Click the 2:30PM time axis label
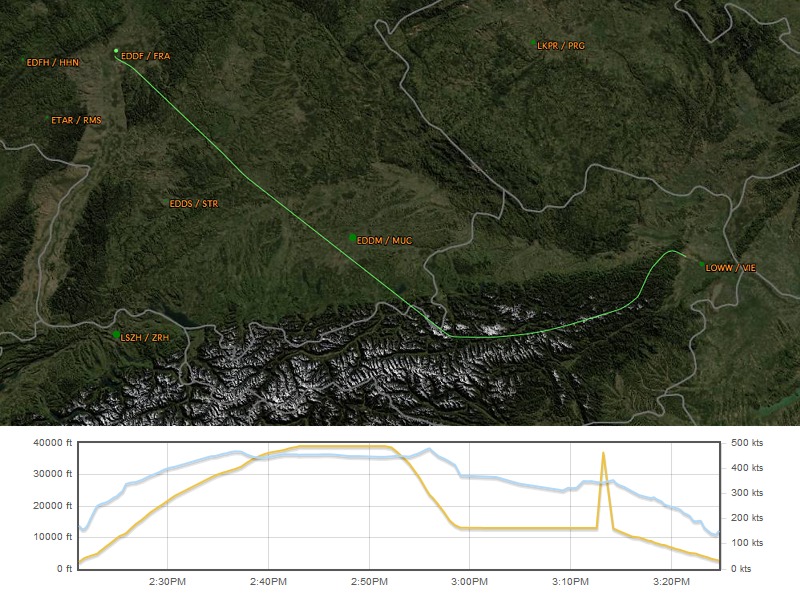800x600 pixels. point(167,582)
